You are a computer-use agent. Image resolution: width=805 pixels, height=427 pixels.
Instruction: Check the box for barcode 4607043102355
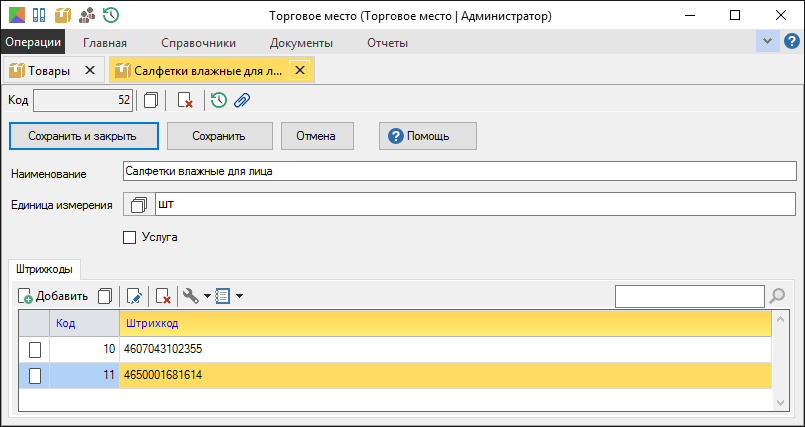(x=34, y=350)
